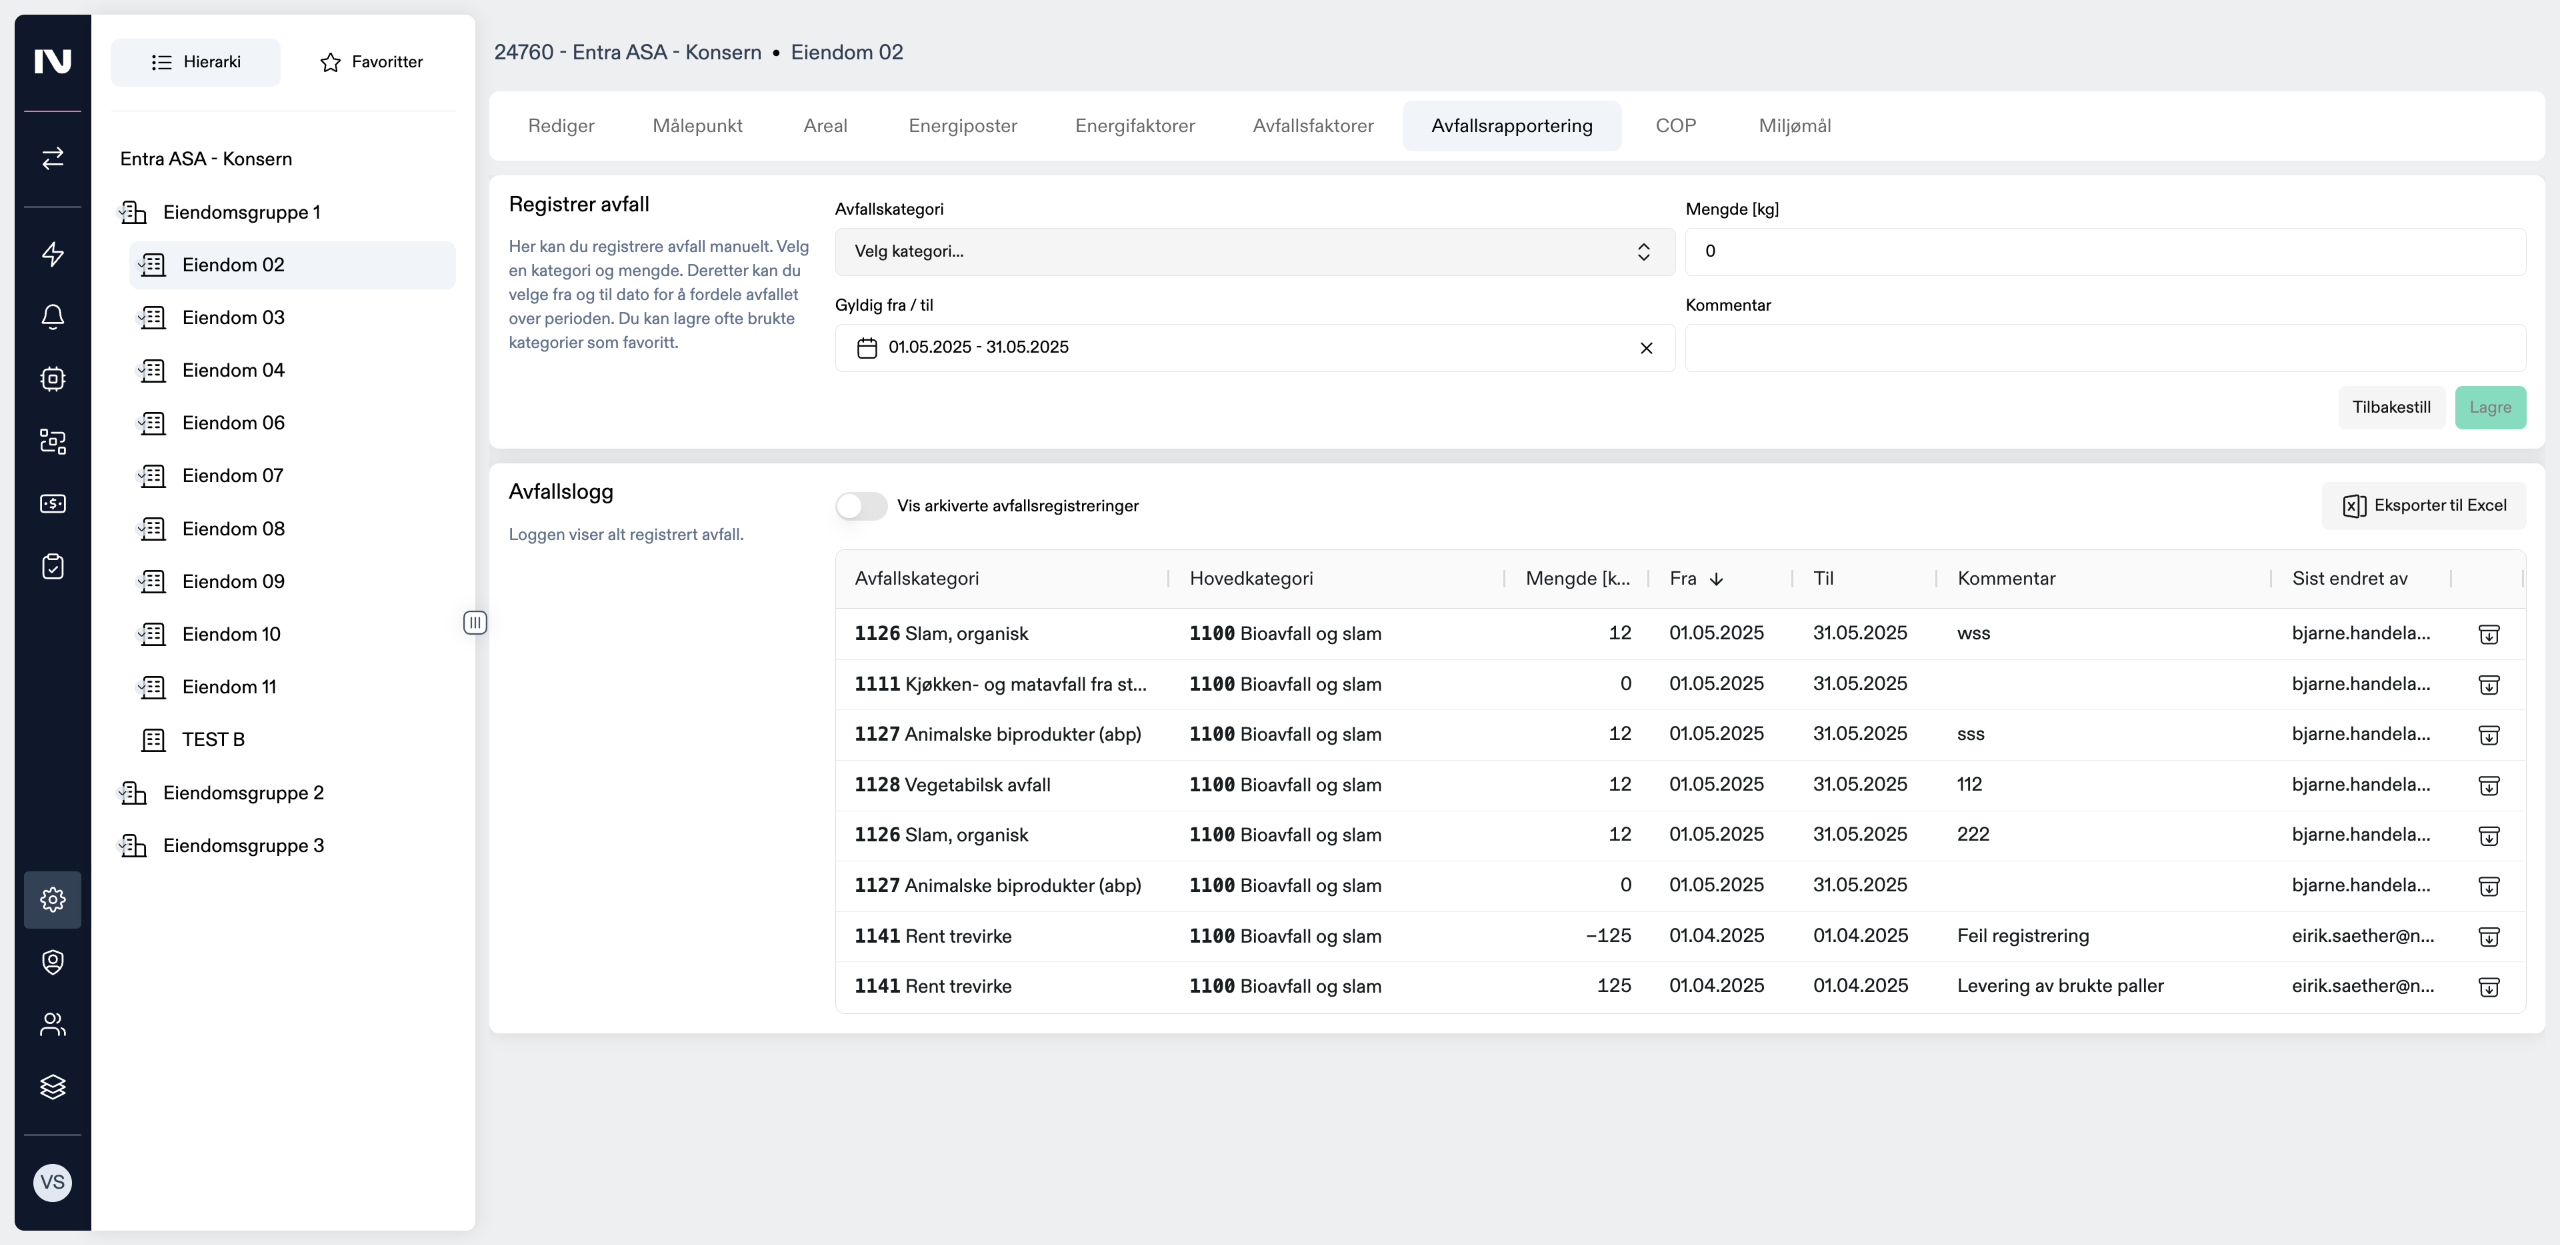The height and width of the screenshot is (1245, 2560).
Task: Collapse the sidebar panel resize handle
Action: click(475, 623)
